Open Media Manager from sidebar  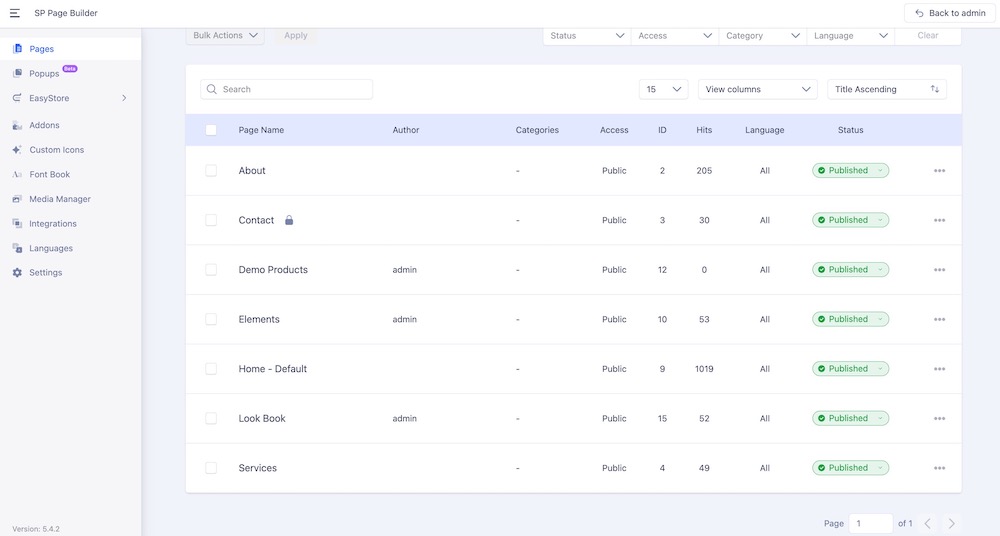[x=60, y=199]
